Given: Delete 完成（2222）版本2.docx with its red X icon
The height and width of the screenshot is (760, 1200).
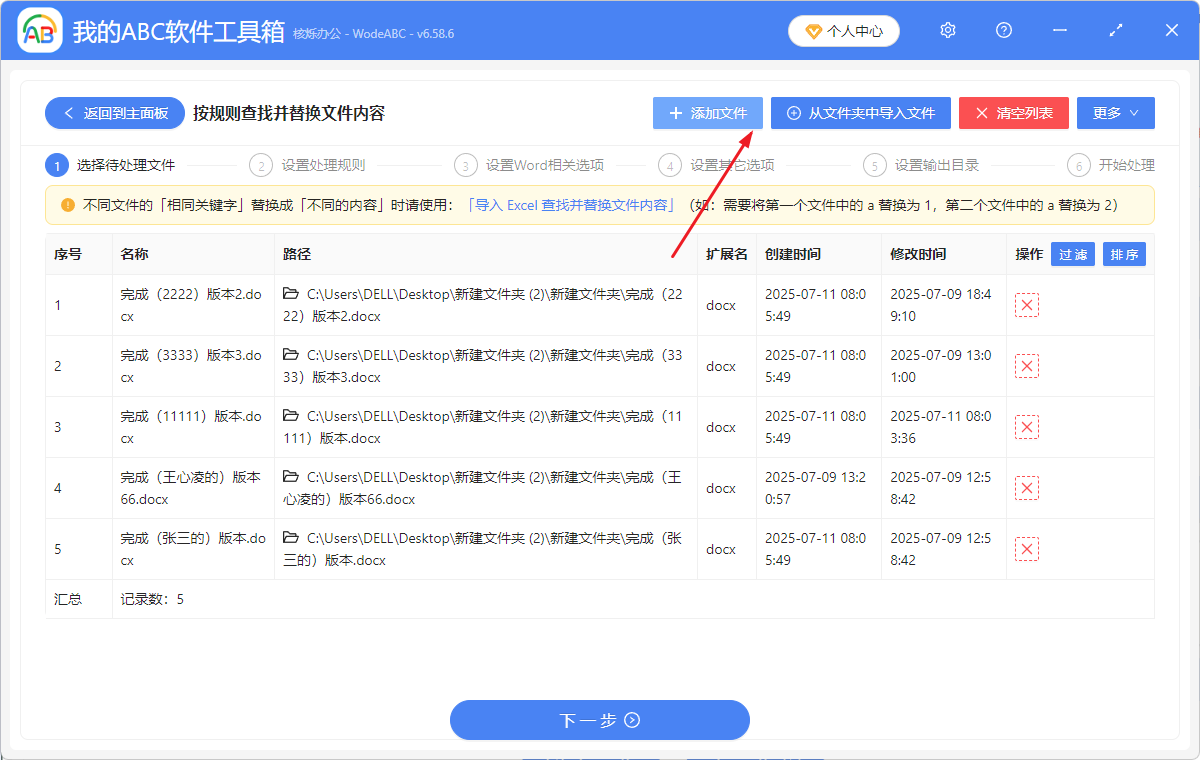Looking at the screenshot, I should pyautogui.click(x=1027, y=305).
